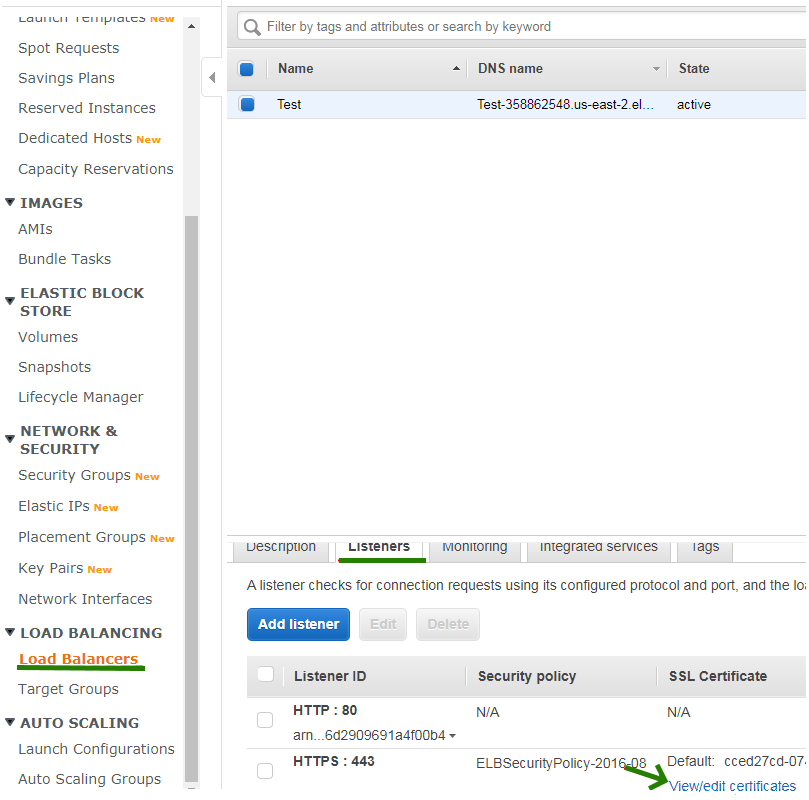Open the Integrated services tab
Image resolution: width=809 pixels, height=800 pixels.
pos(598,548)
